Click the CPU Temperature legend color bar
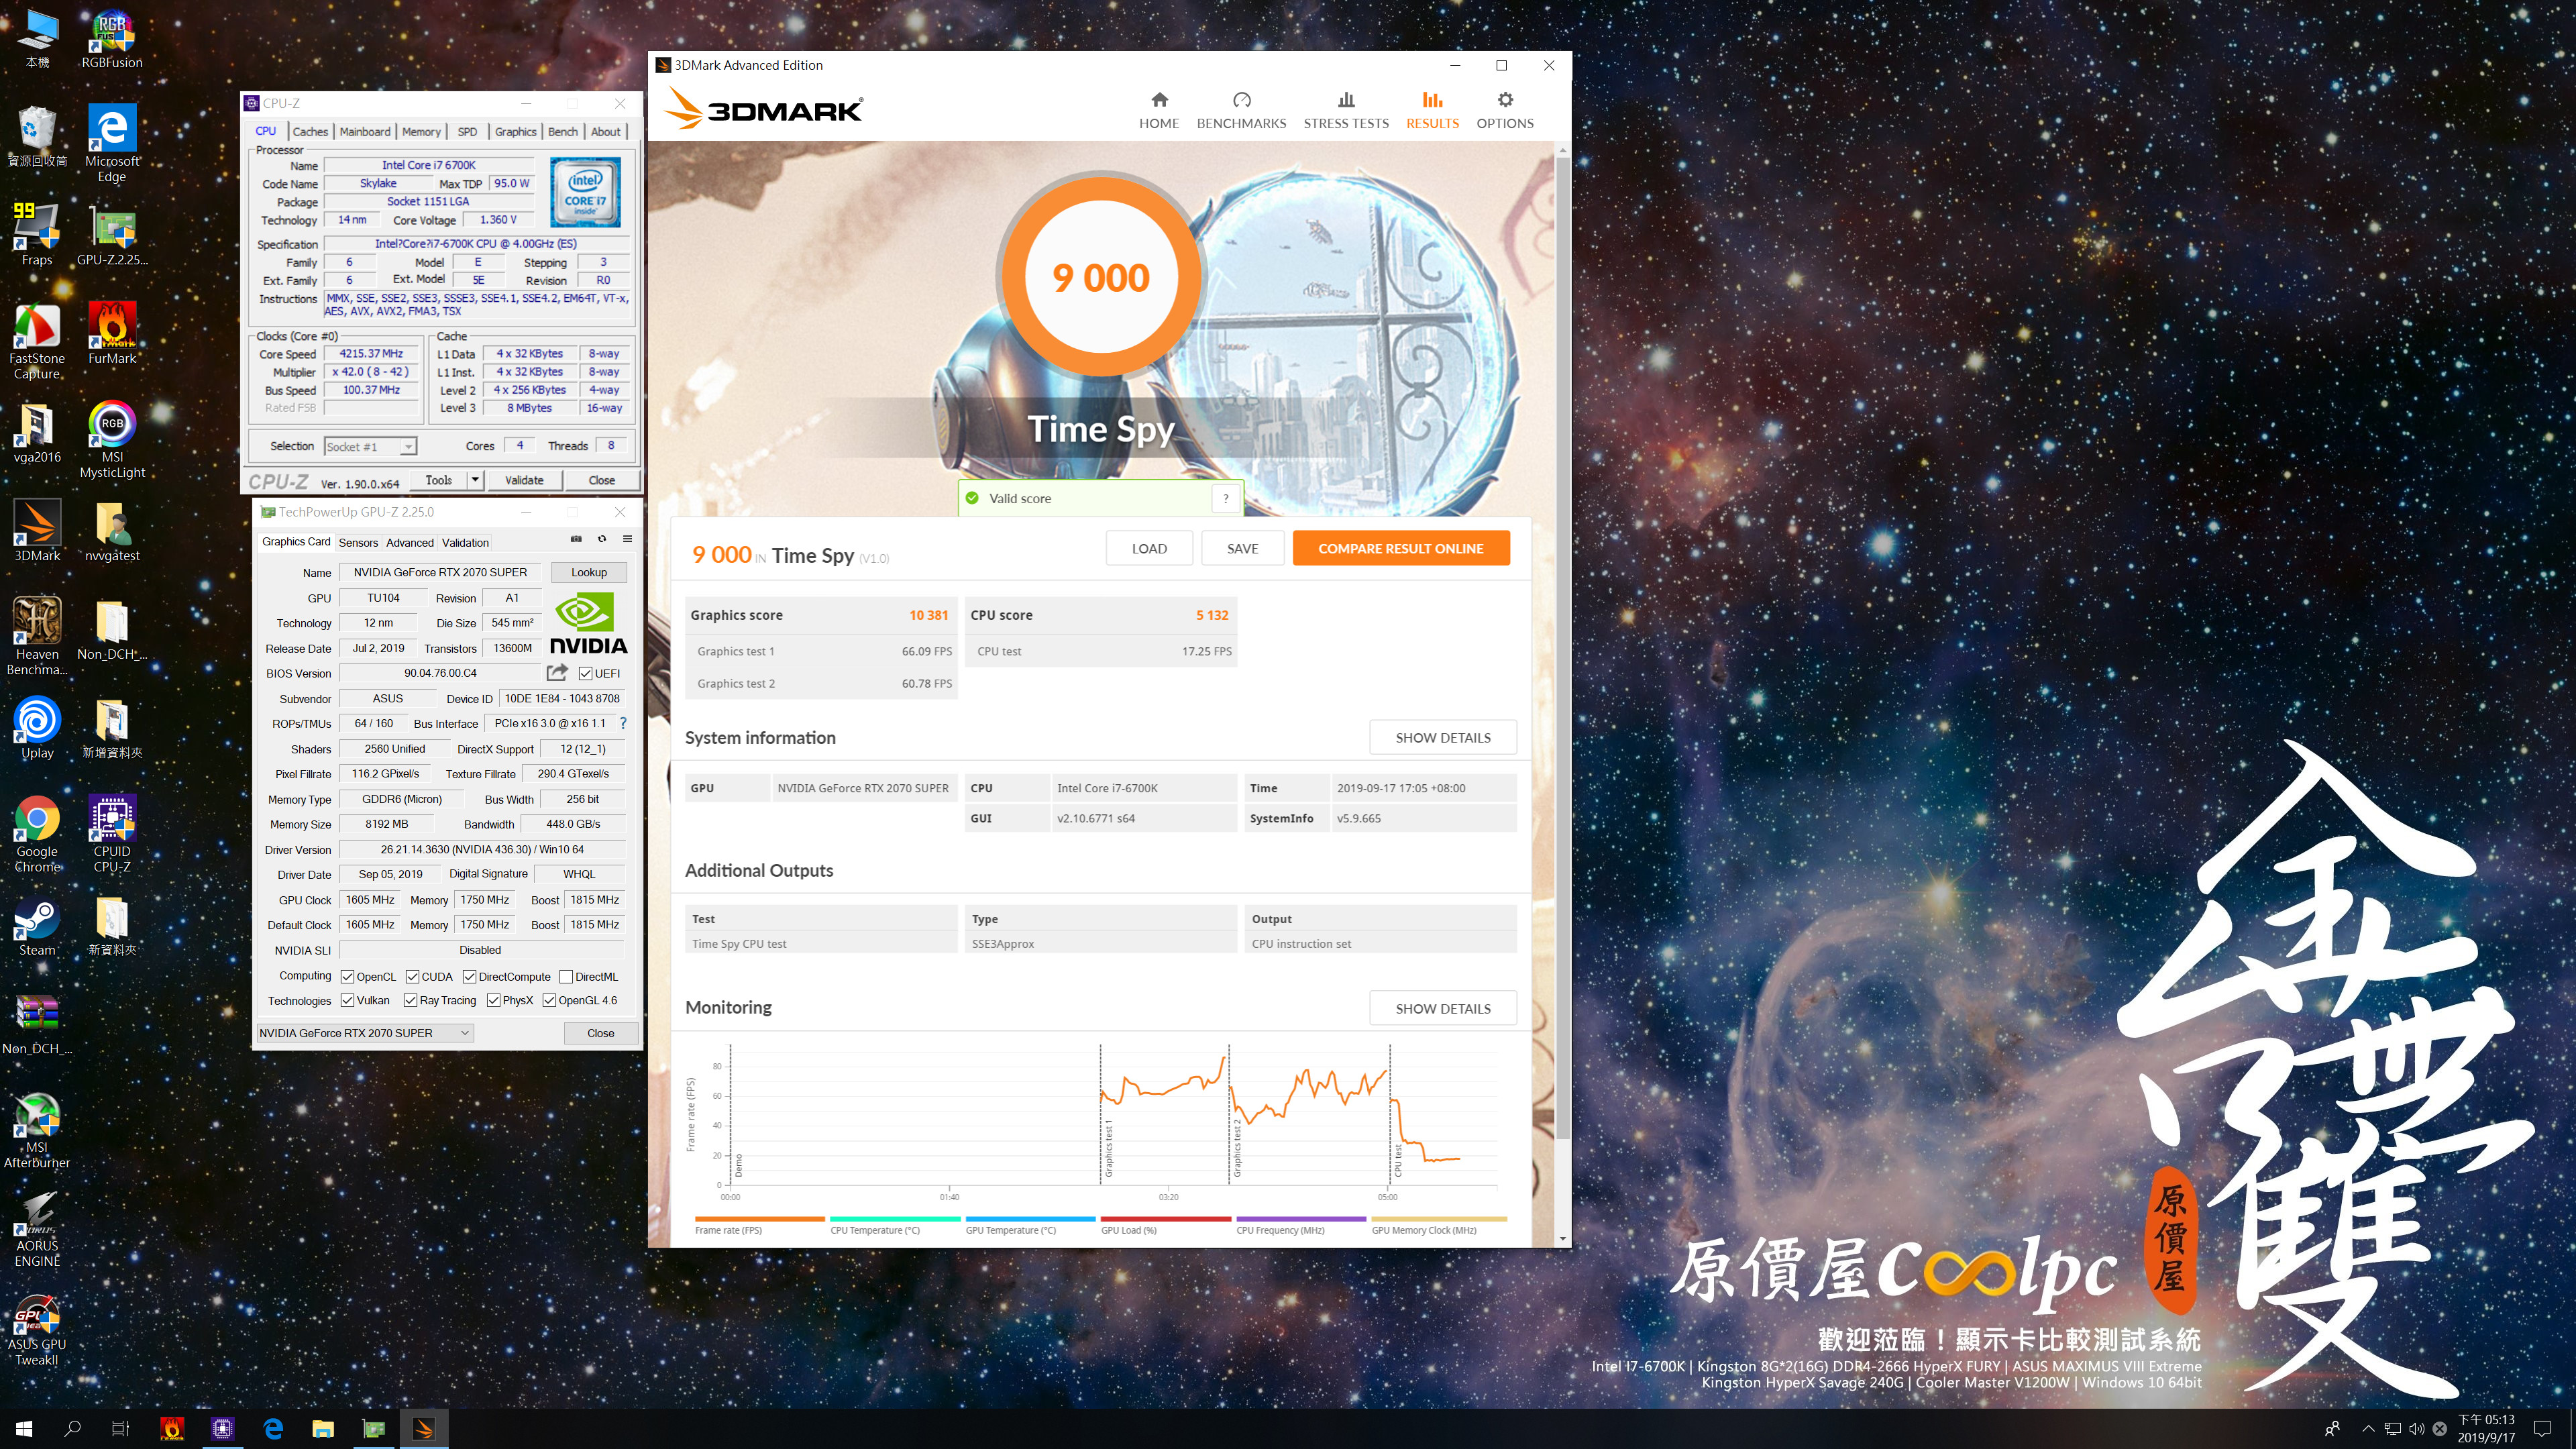2576x1449 pixels. pos(895,1219)
